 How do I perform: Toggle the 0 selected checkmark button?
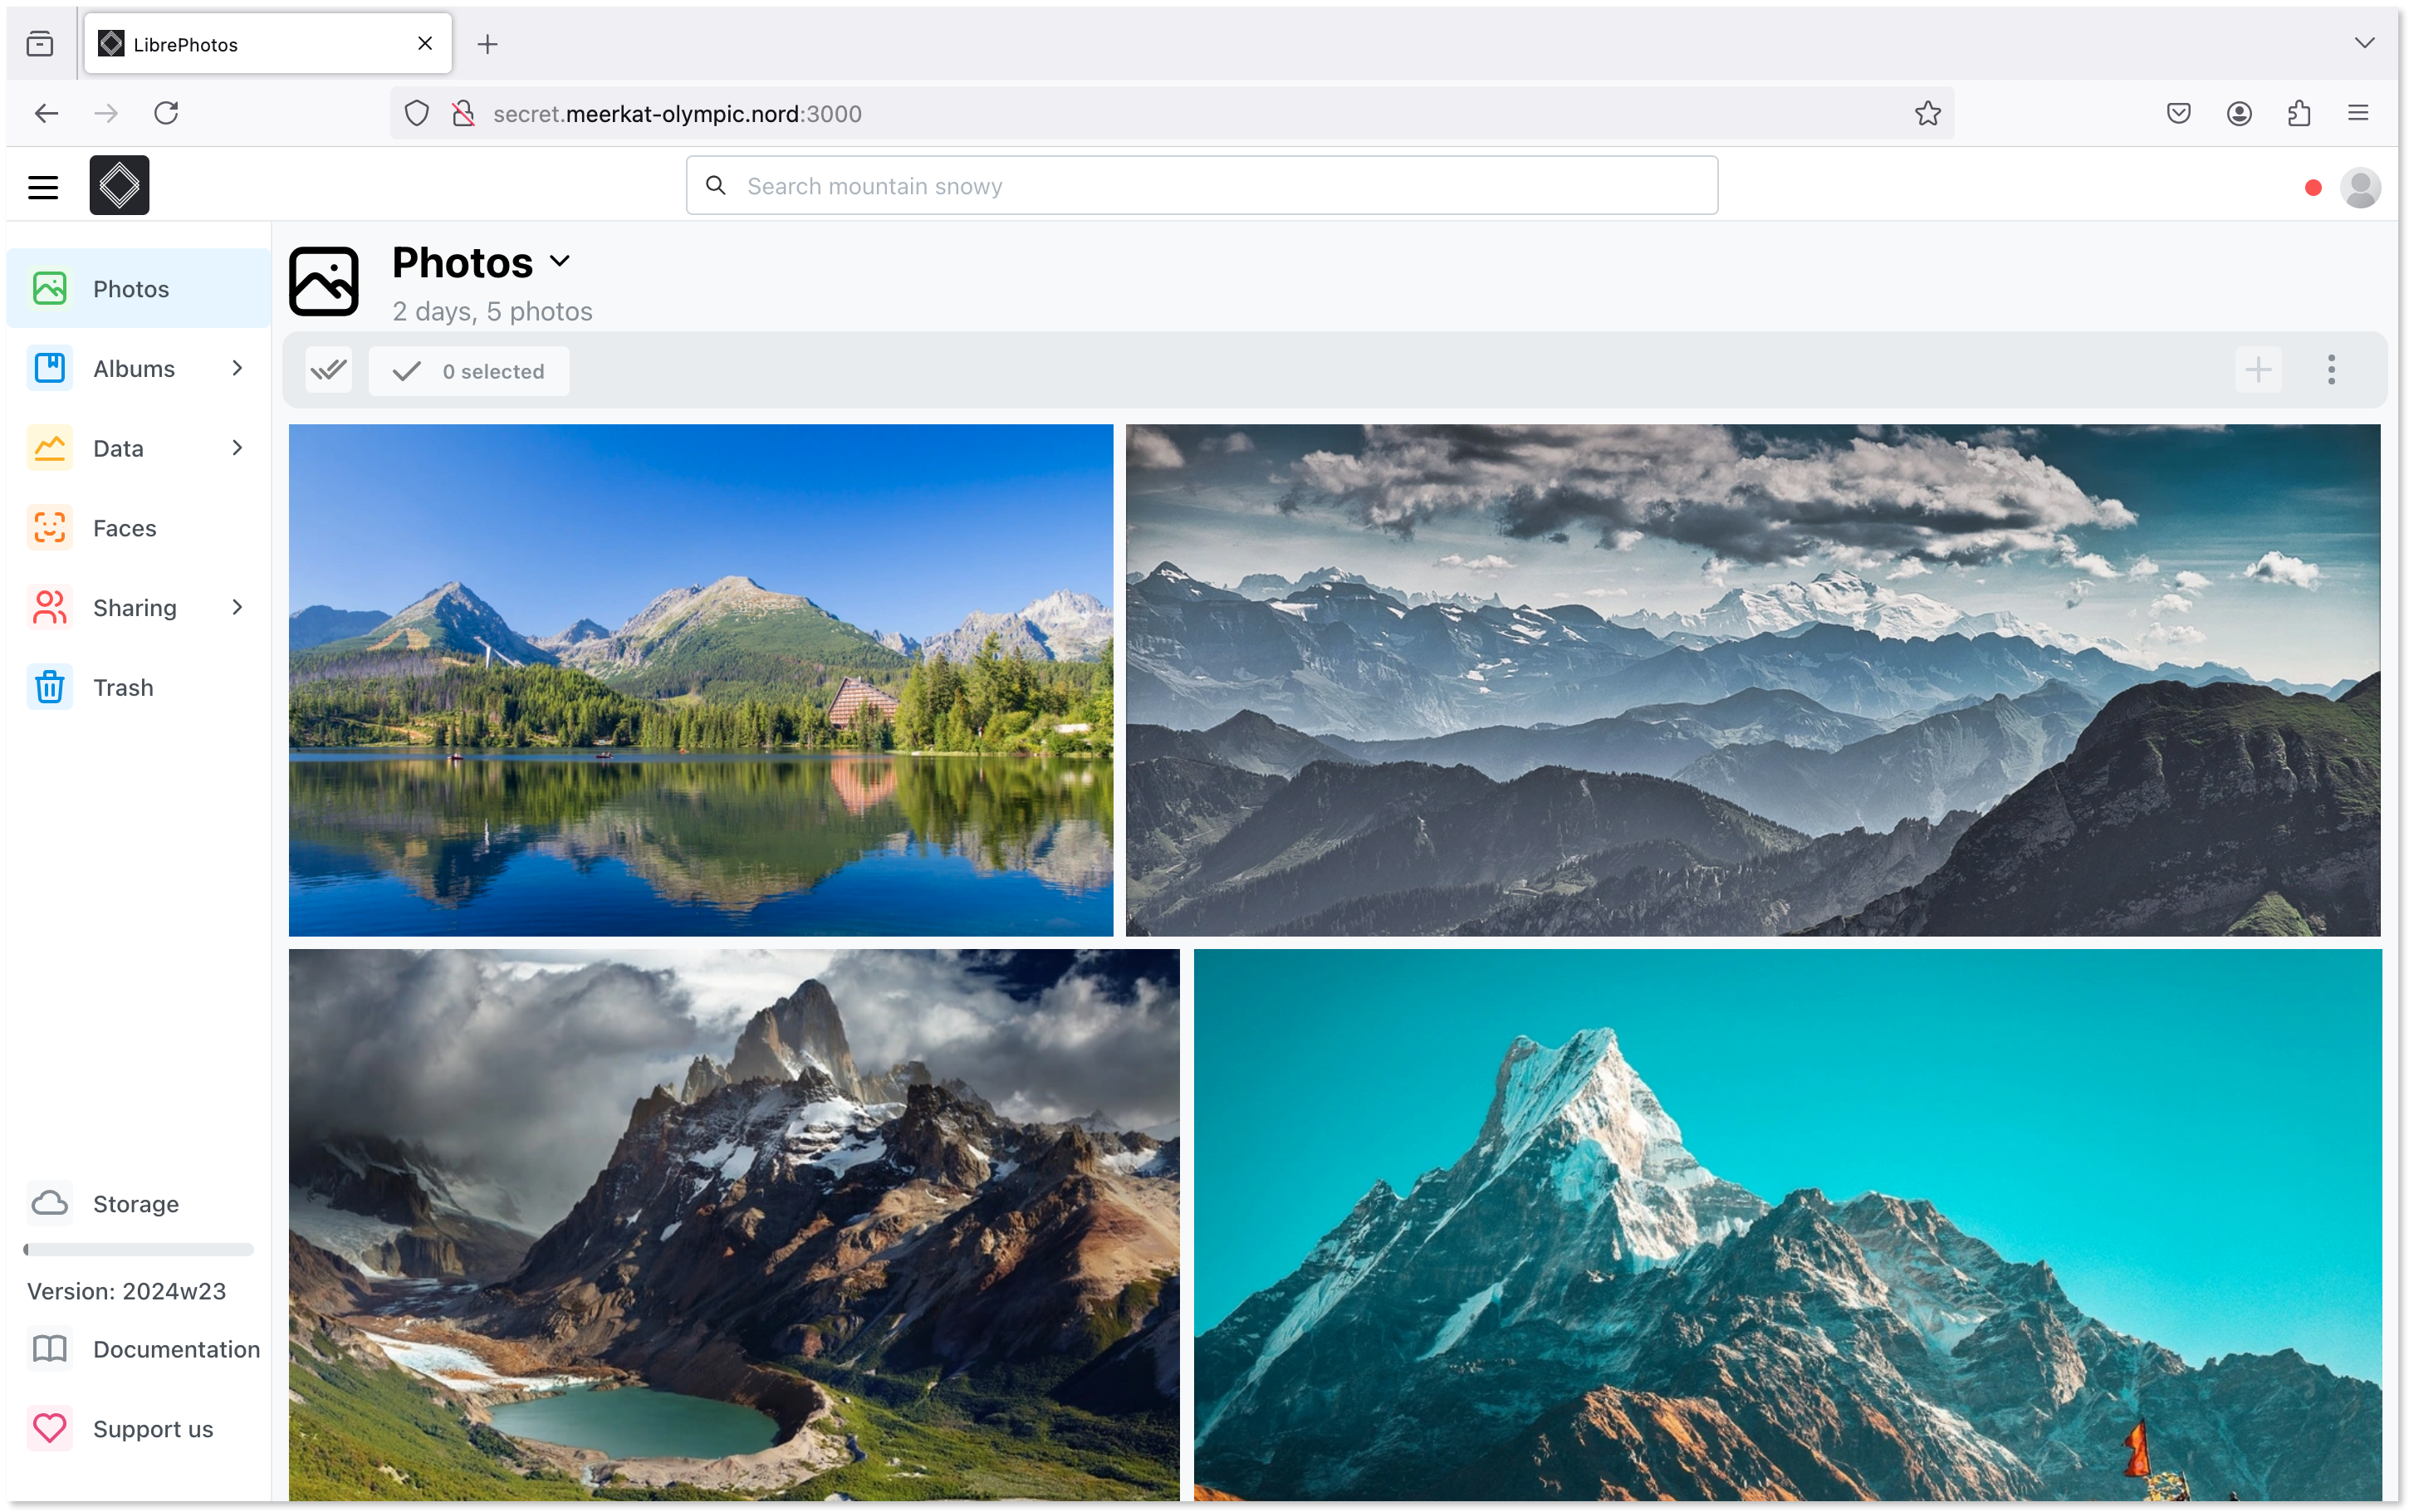(469, 371)
